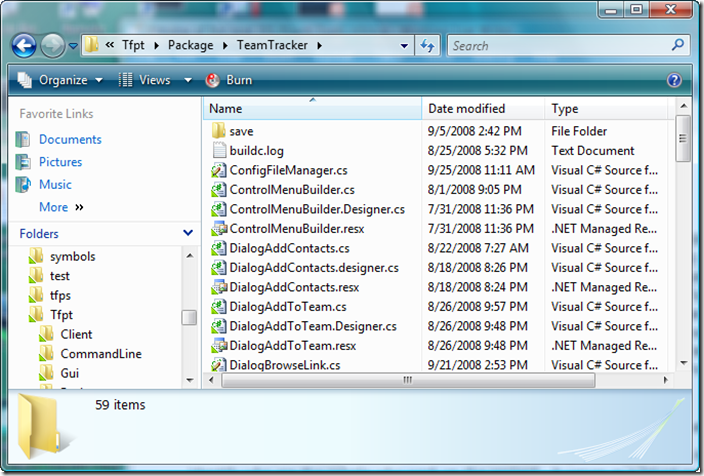The height and width of the screenshot is (476, 704).
Task: Click the greyed-out Forward arrow button
Action: 53,45
